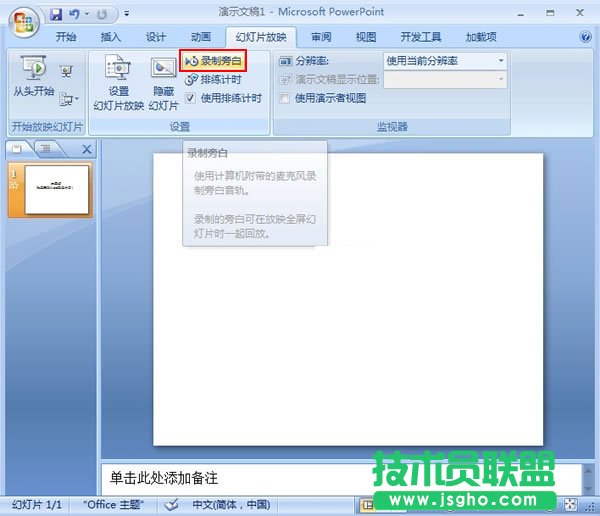Switch to the 设计 tab

pyautogui.click(x=155, y=37)
